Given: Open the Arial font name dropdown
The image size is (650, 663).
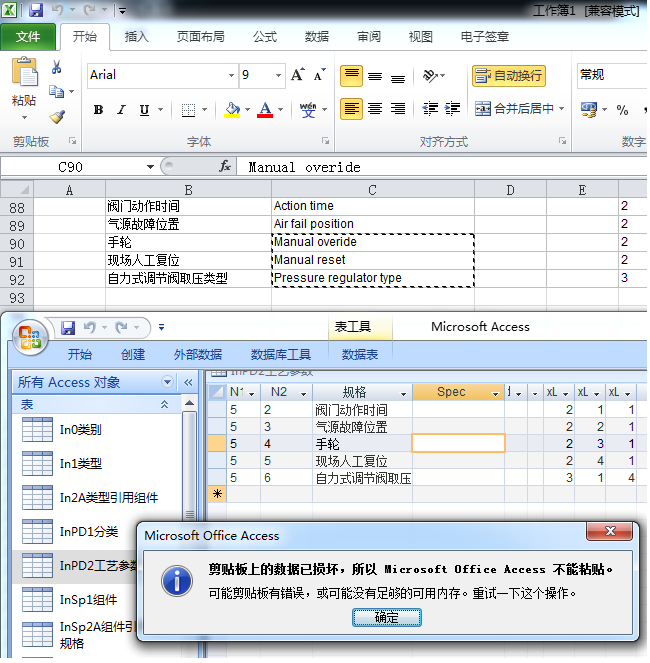Looking at the screenshot, I should (231, 76).
